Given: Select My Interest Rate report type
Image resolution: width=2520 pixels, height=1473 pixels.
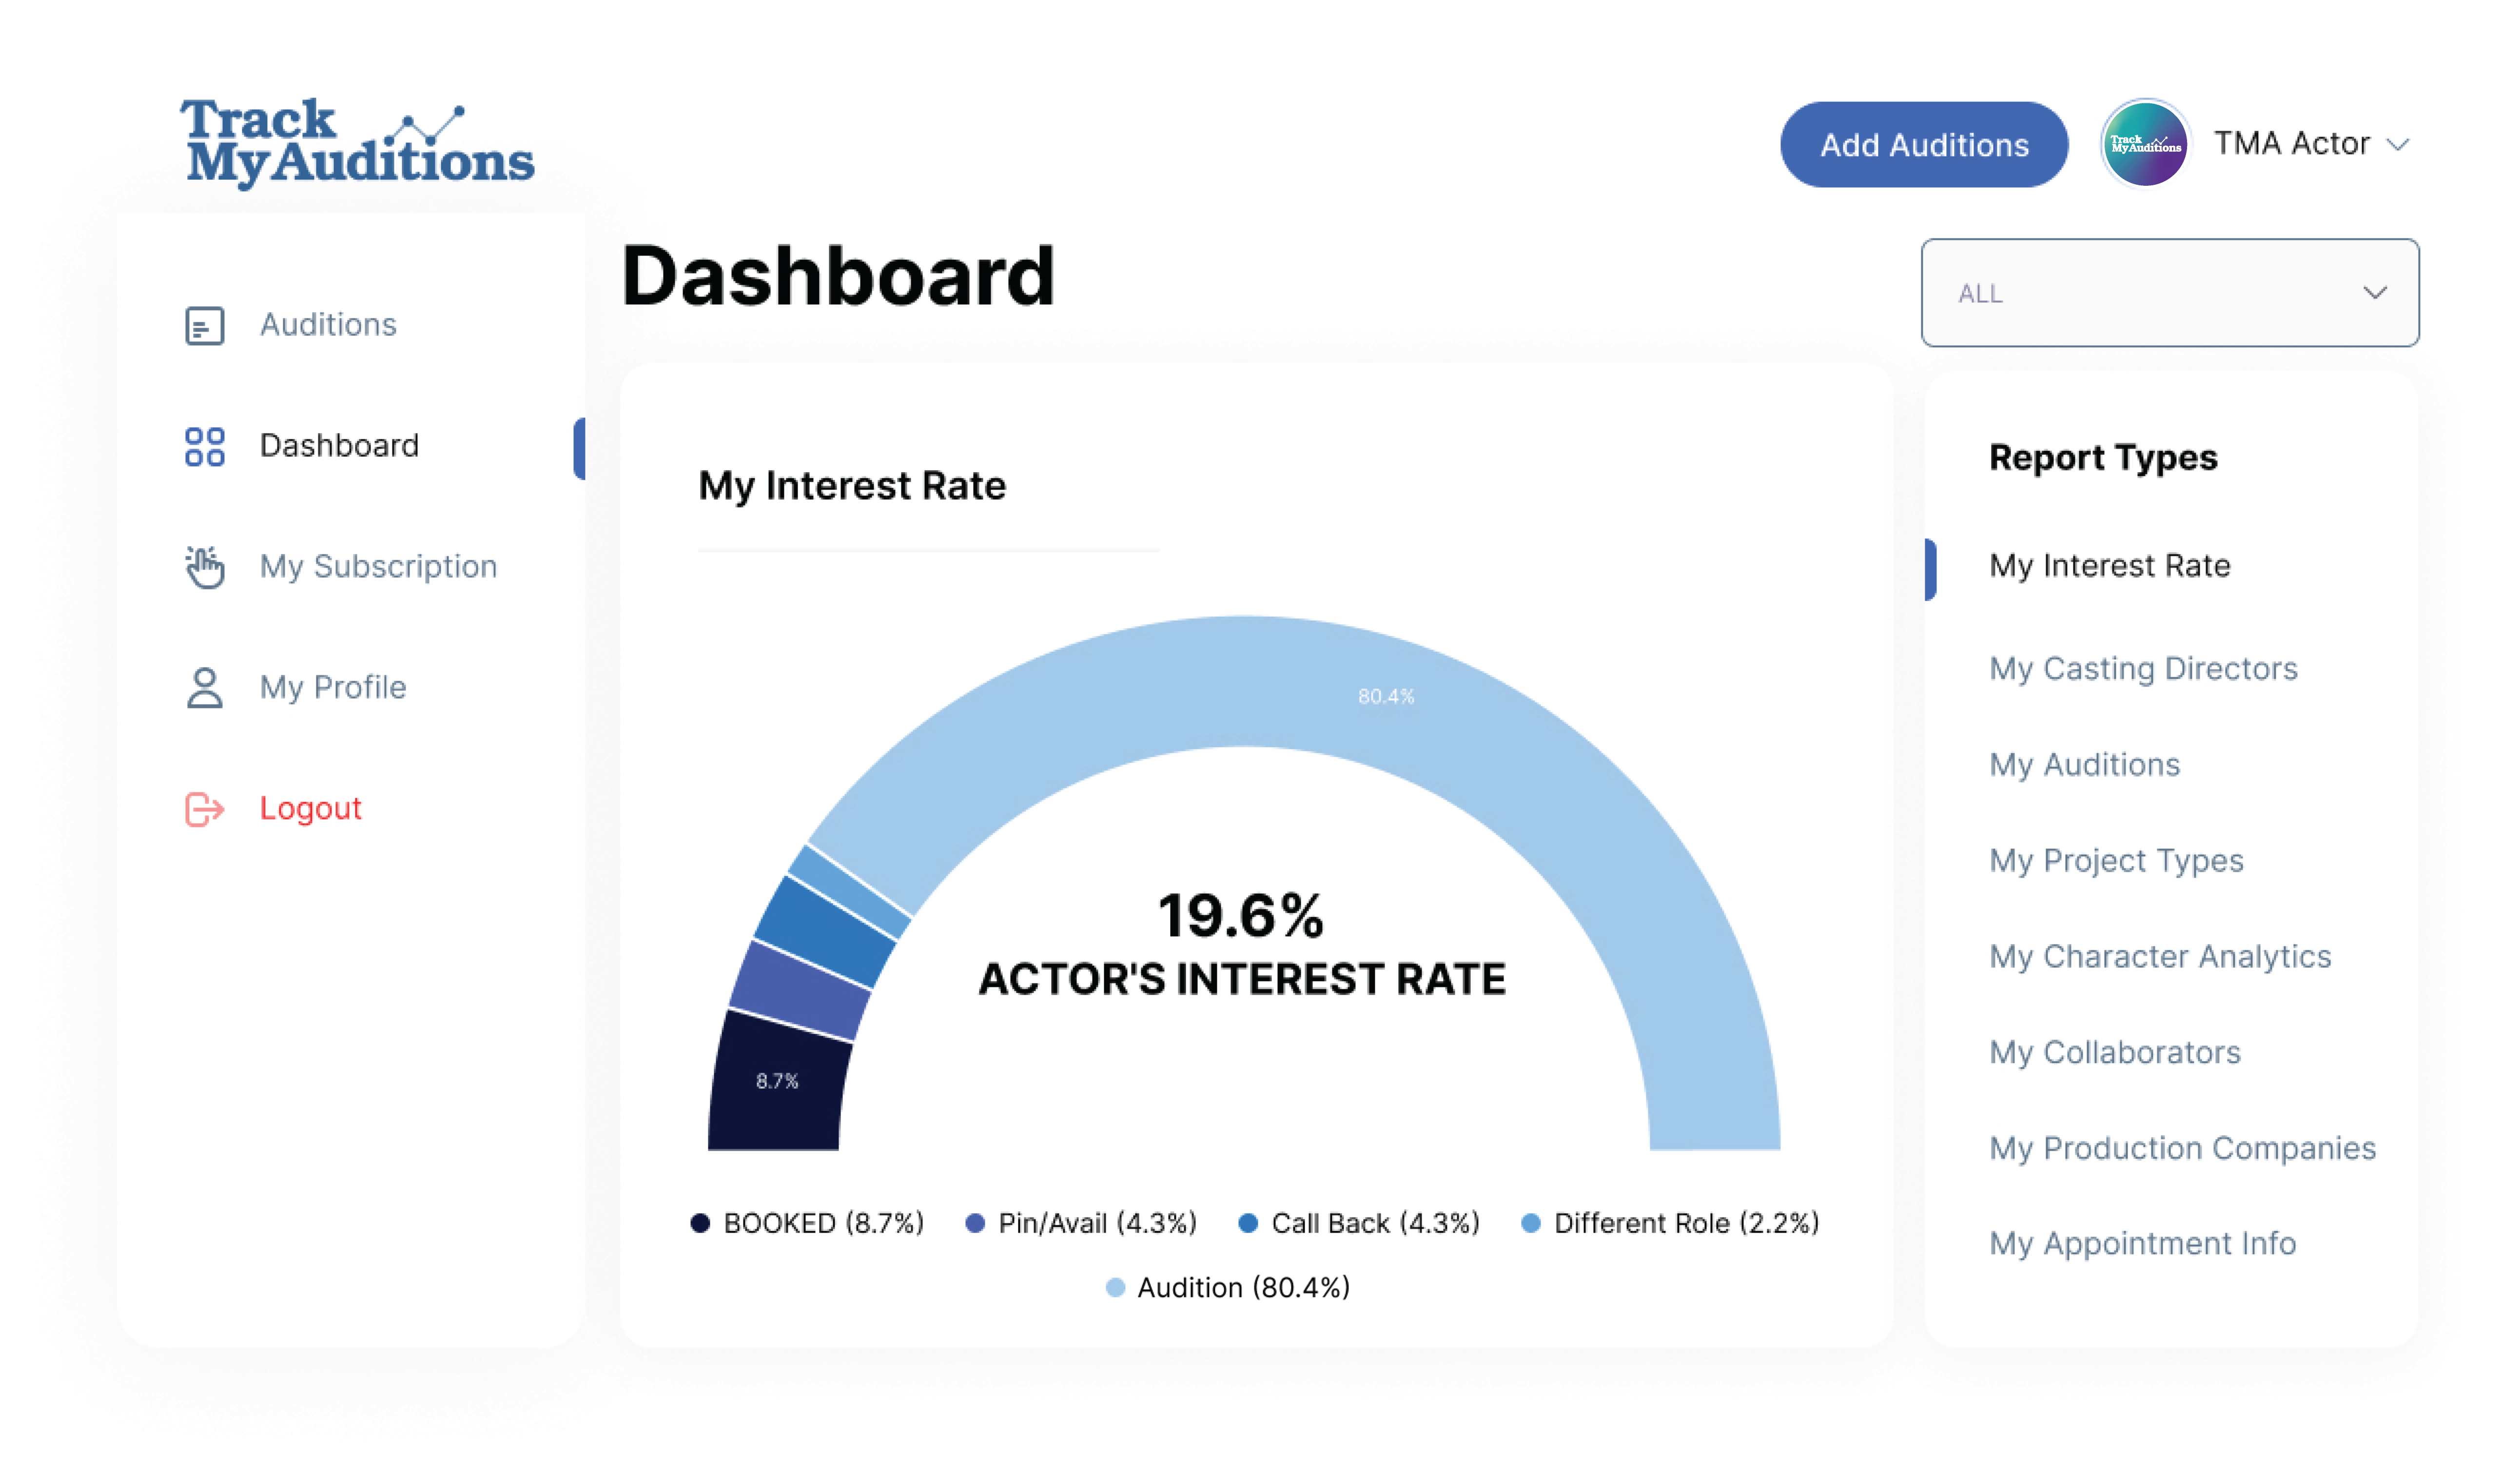Looking at the screenshot, I should pyautogui.click(x=2110, y=567).
